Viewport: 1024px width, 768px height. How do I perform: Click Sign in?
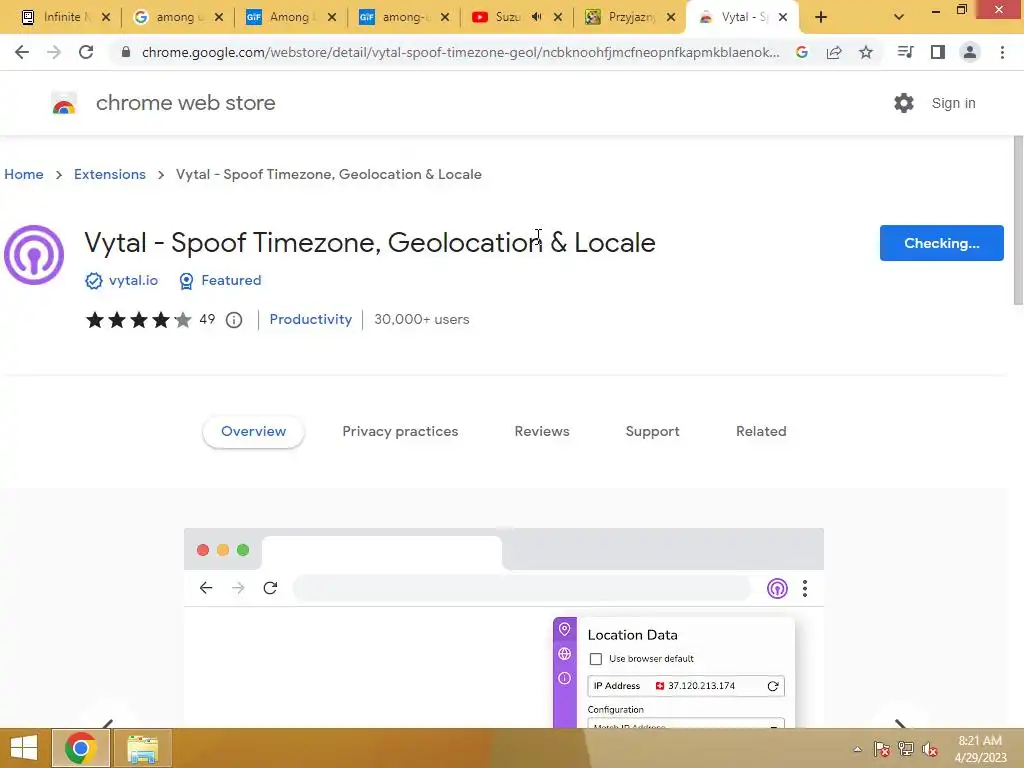pyautogui.click(x=953, y=103)
